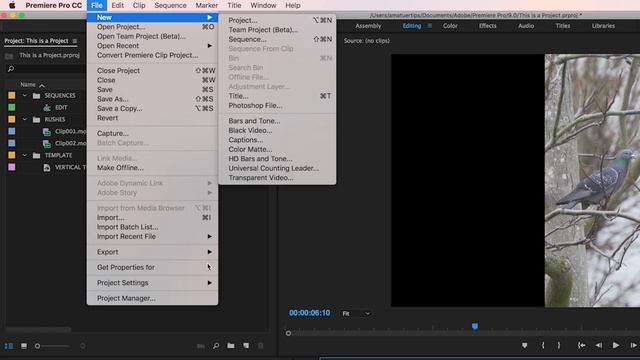The image size is (640, 360).
Task: Click the Clip001 clip icon
Action: (47, 131)
